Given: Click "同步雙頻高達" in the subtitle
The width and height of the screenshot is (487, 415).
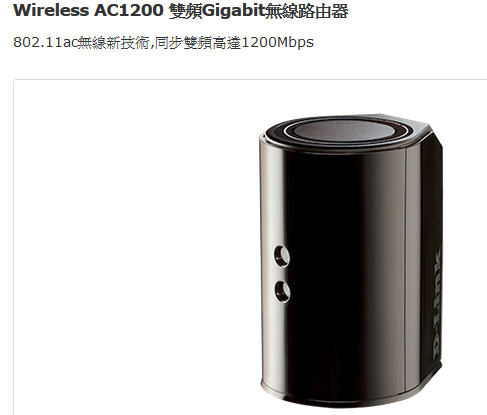Looking at the screenshot, I should coord(198,43).
